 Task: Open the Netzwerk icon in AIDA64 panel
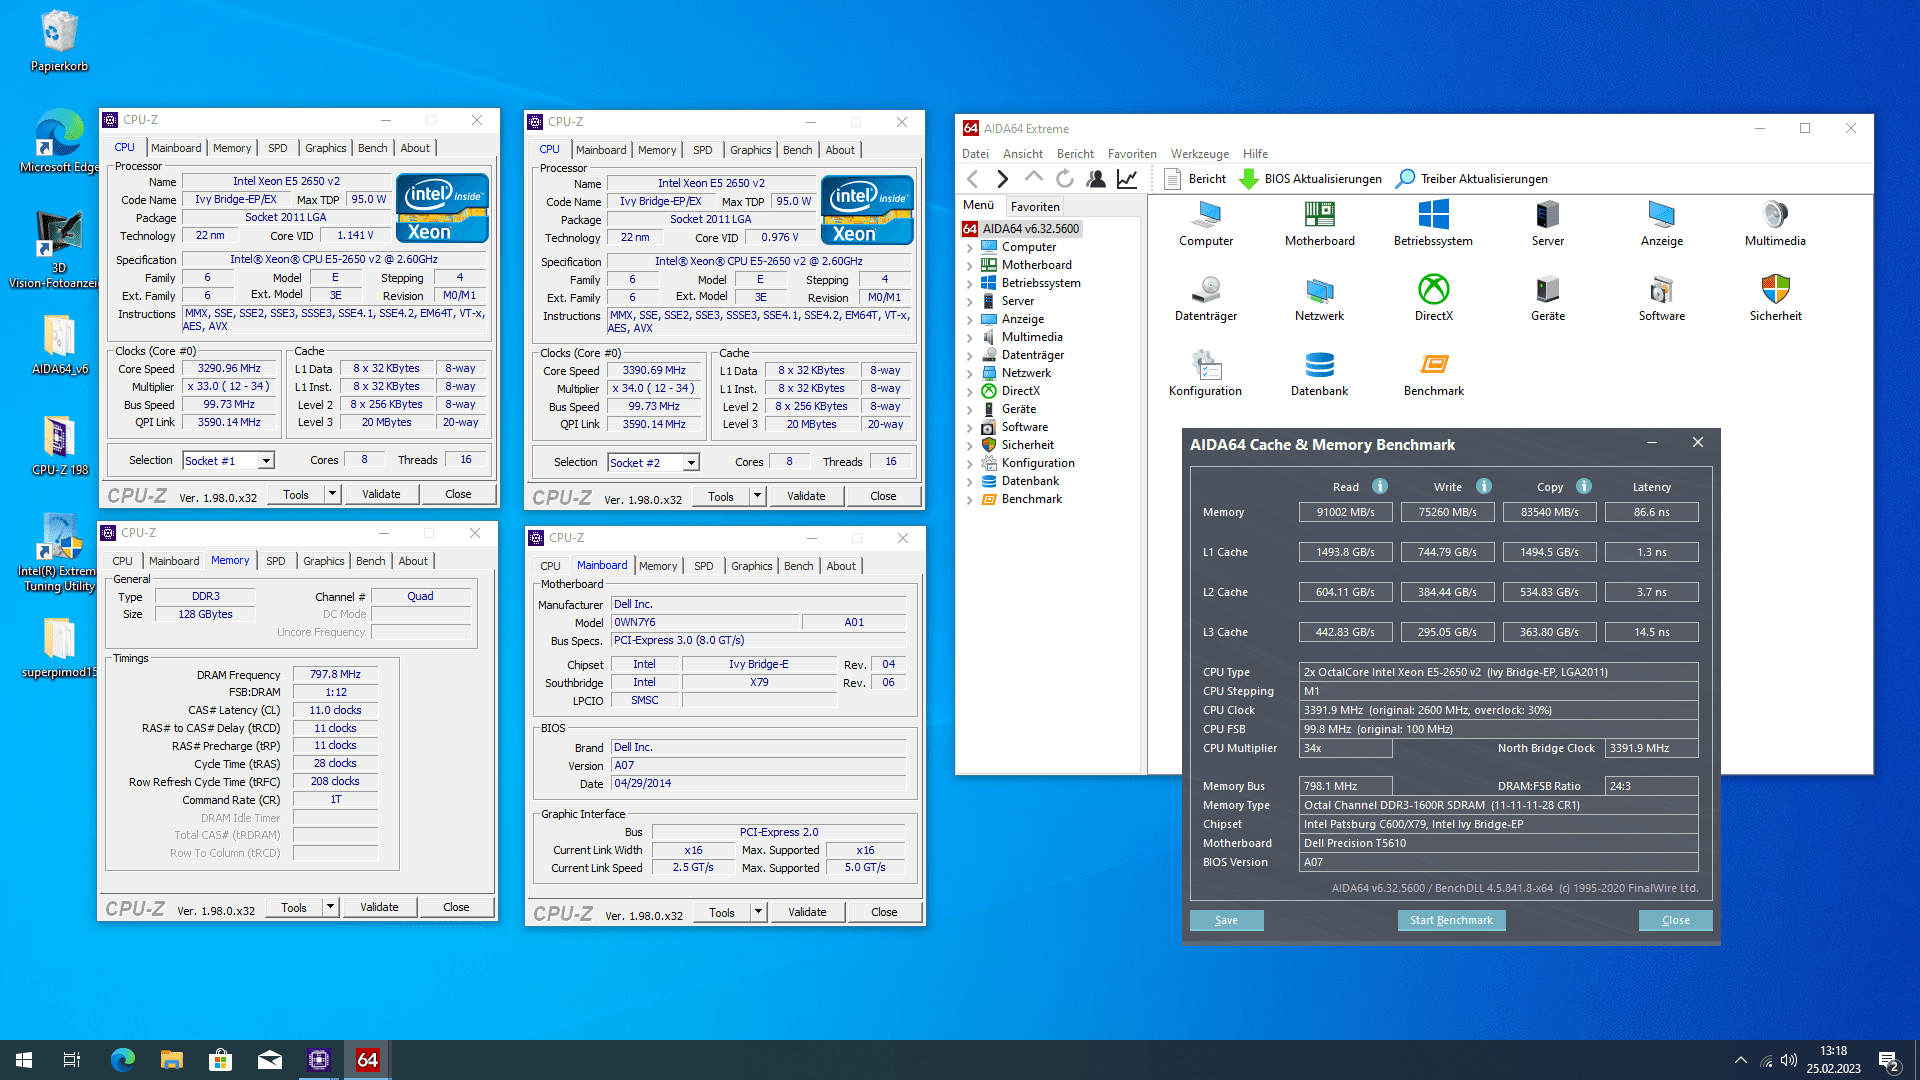pyautogui.click(x=1320, y=298)
